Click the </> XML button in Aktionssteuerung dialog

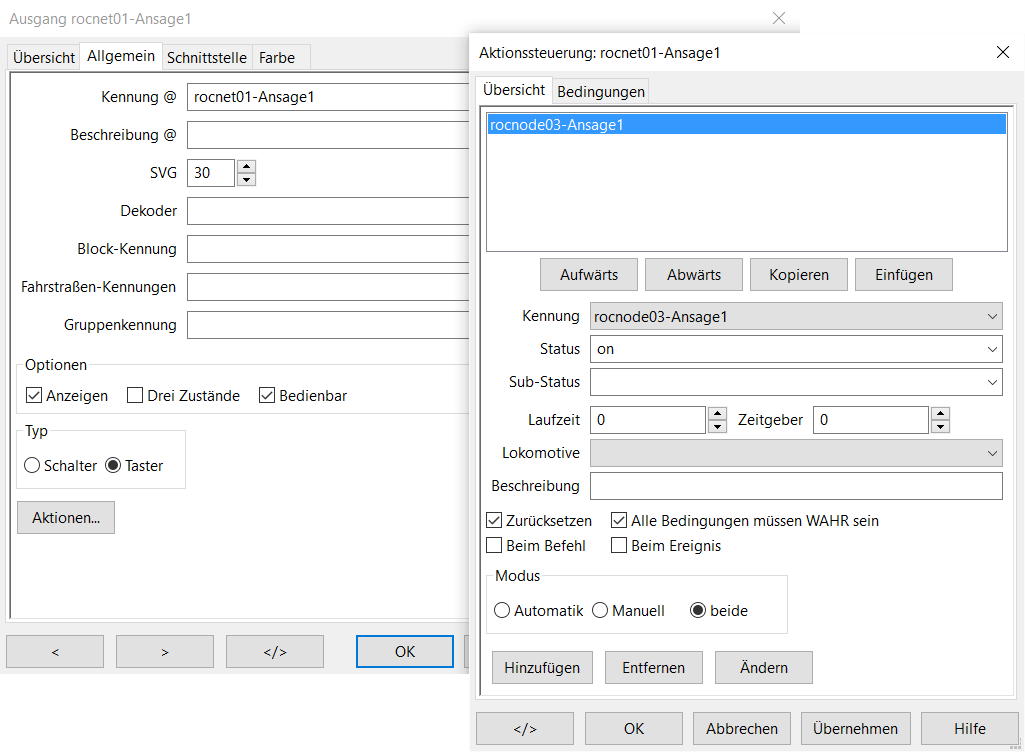point(525,729)
